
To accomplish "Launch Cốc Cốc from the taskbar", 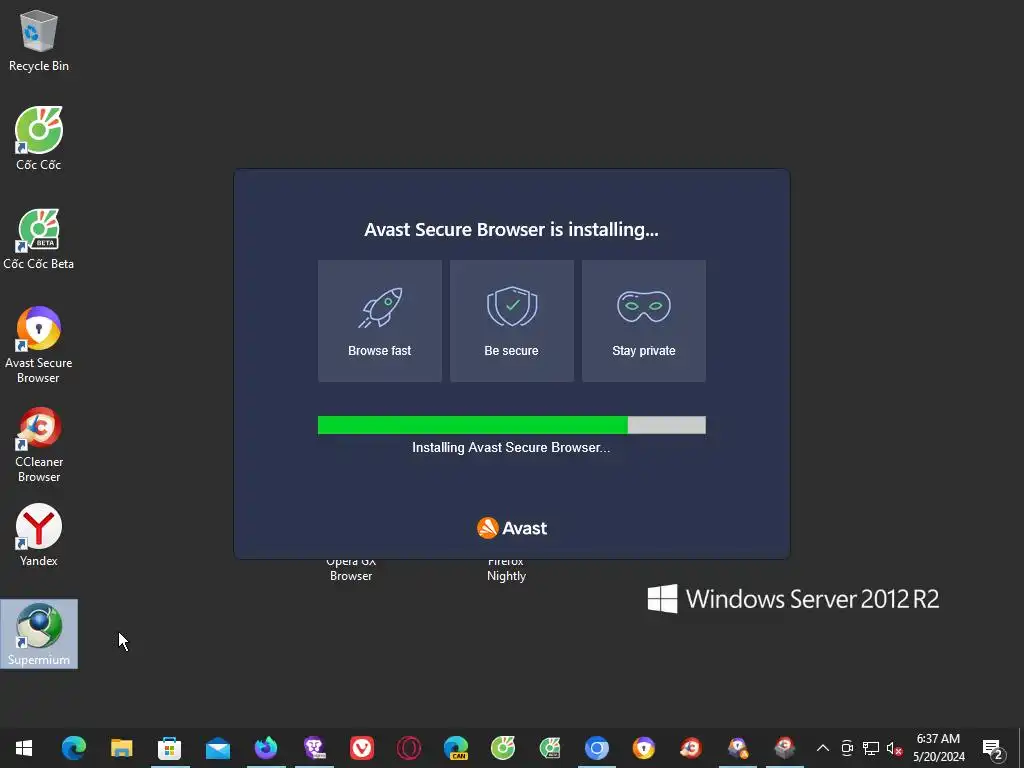I will tap(503, 748).
